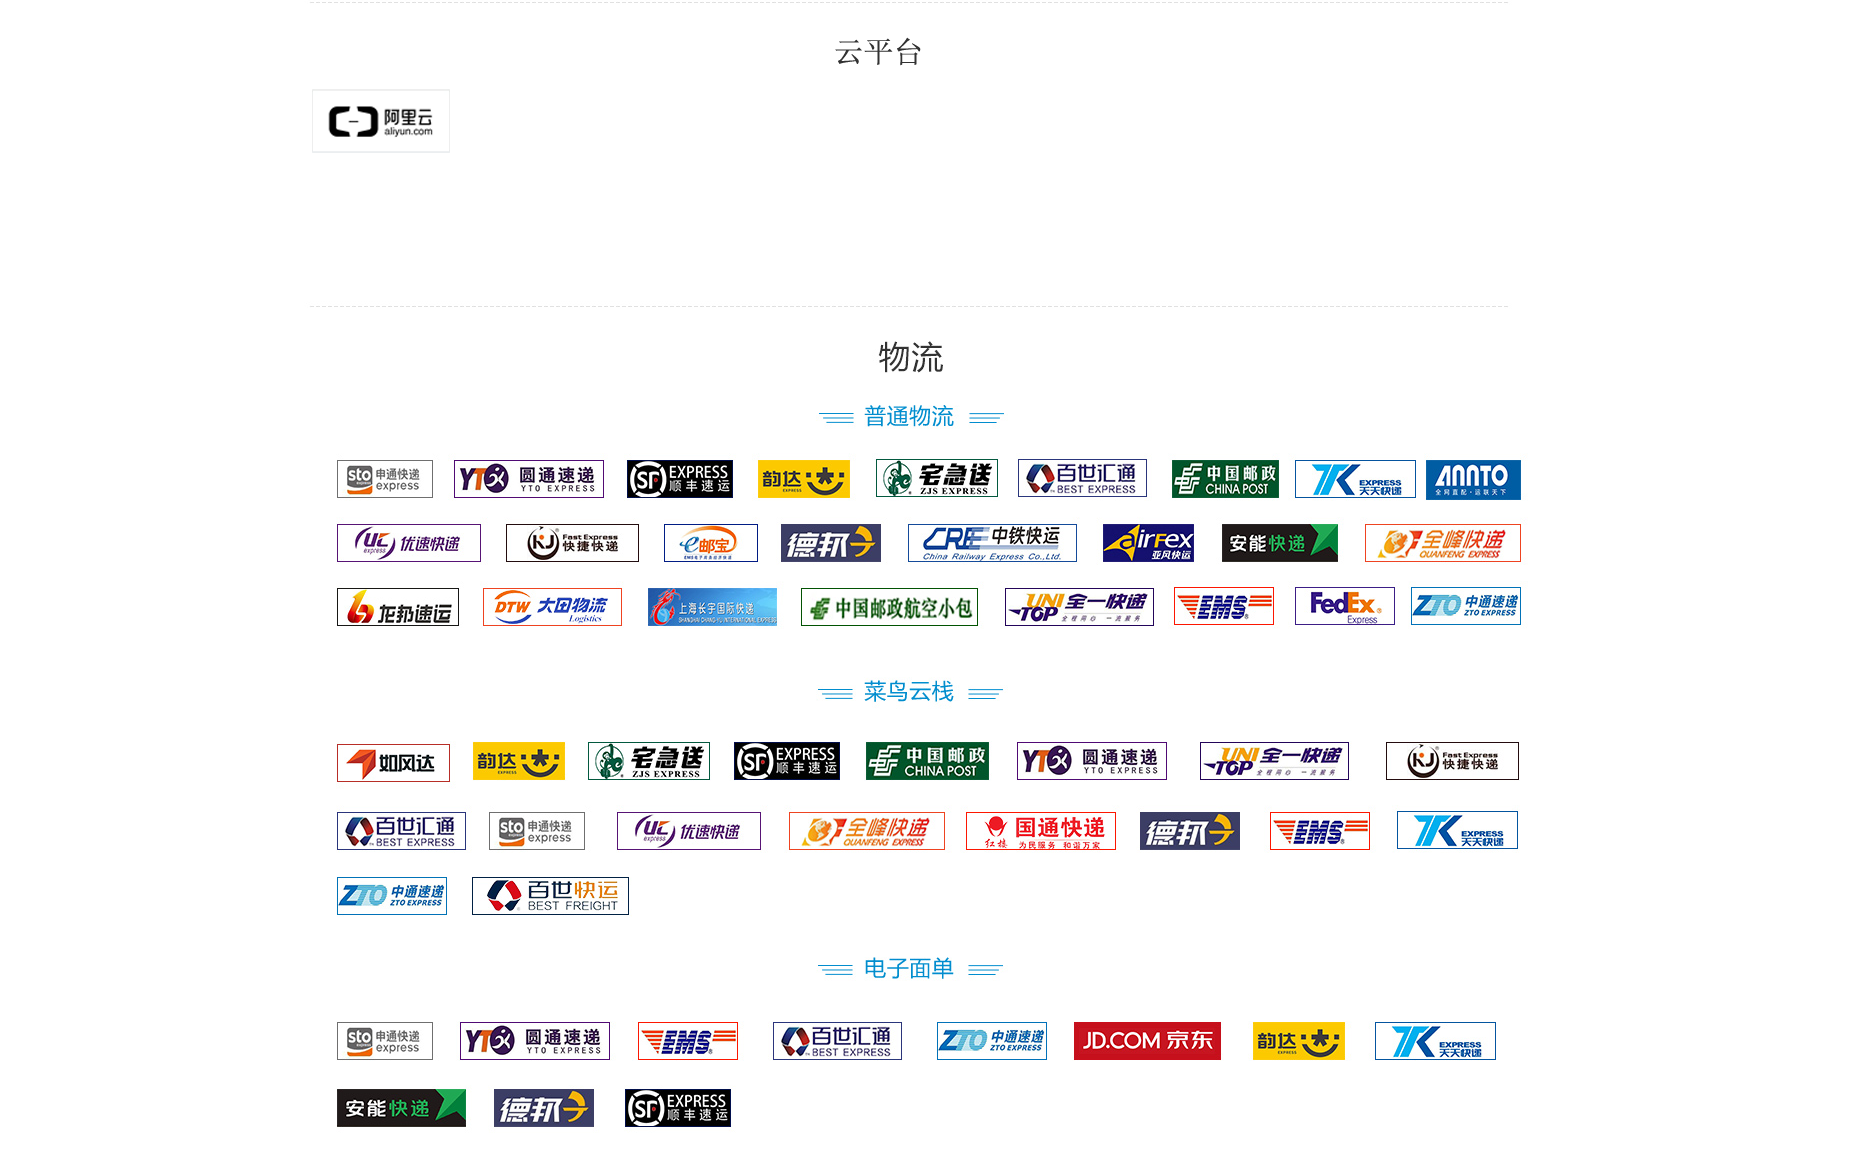The image size is (1860, 1172).
Task: Click the Aliyun 阿里云 cloud platform logo
Action: click(x=380, y=121)
